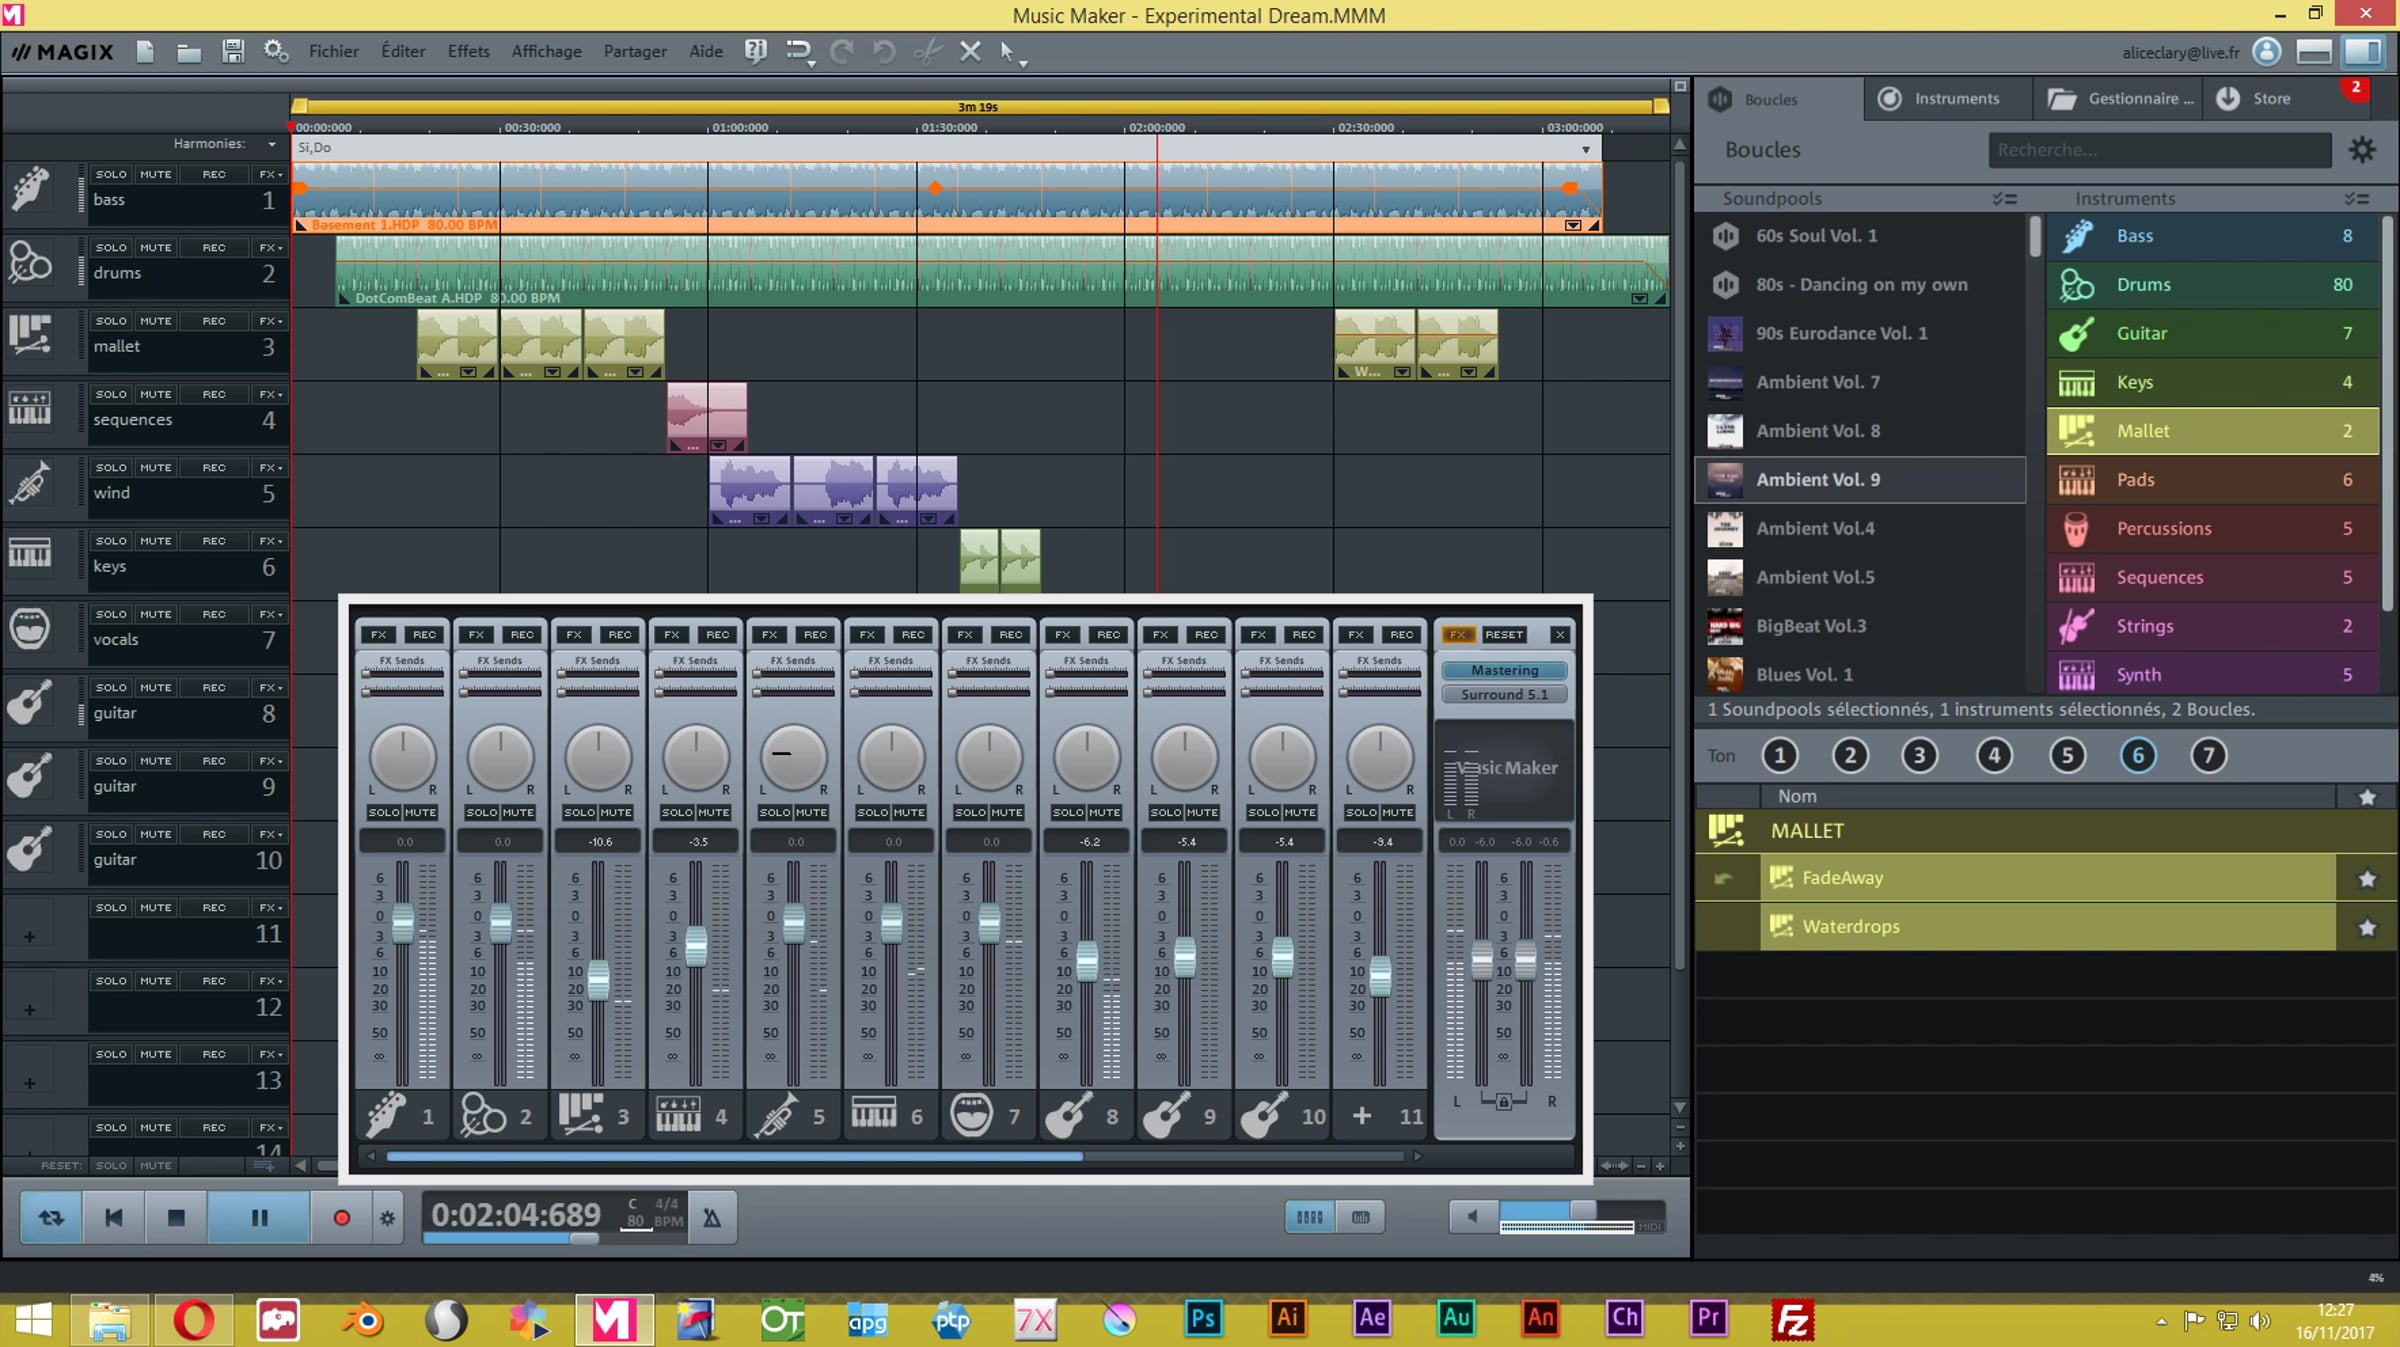
Task: Click the volume fader of mixer channel 3
Action: [x=598, y=980]
